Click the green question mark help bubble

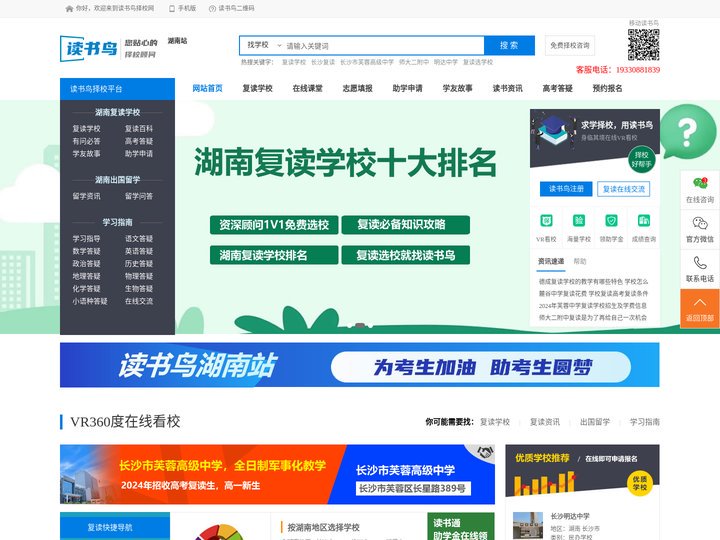point(688,132)
